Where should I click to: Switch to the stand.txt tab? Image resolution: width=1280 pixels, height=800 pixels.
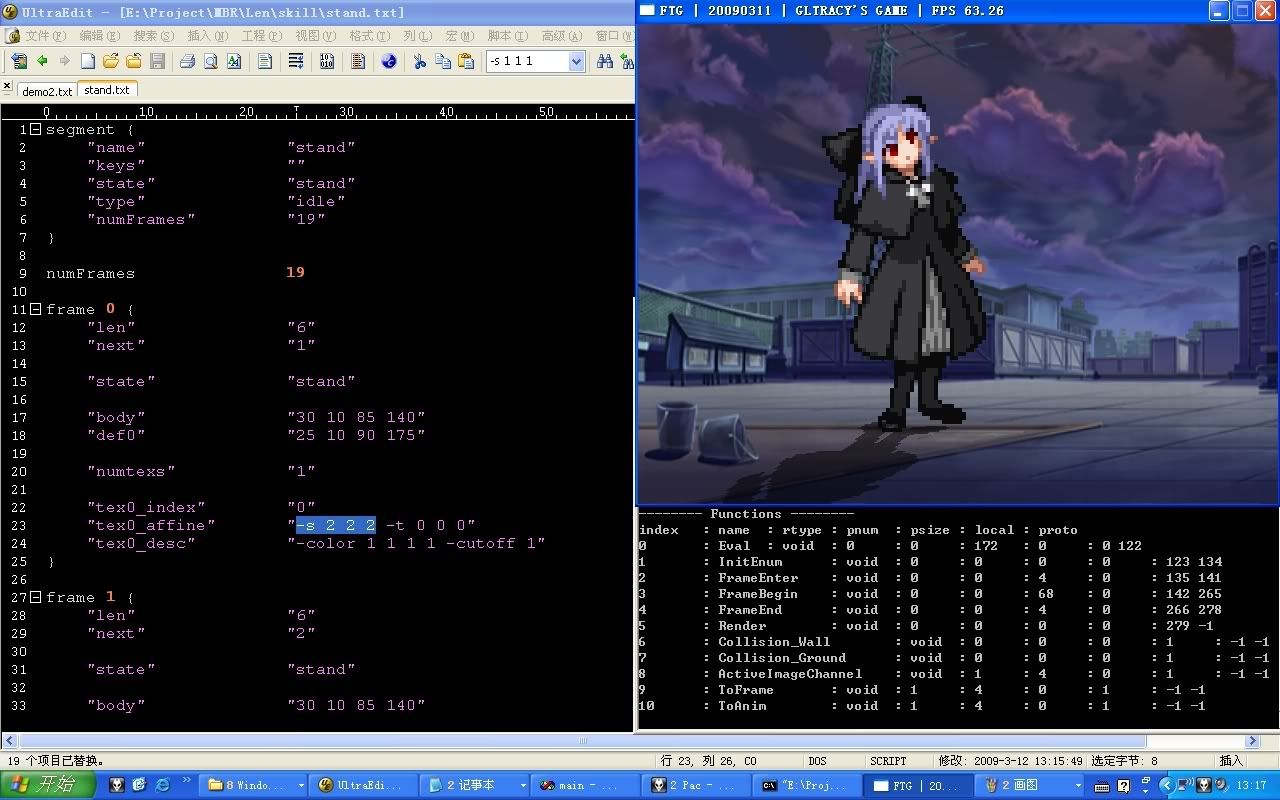(x=106, y=90)
